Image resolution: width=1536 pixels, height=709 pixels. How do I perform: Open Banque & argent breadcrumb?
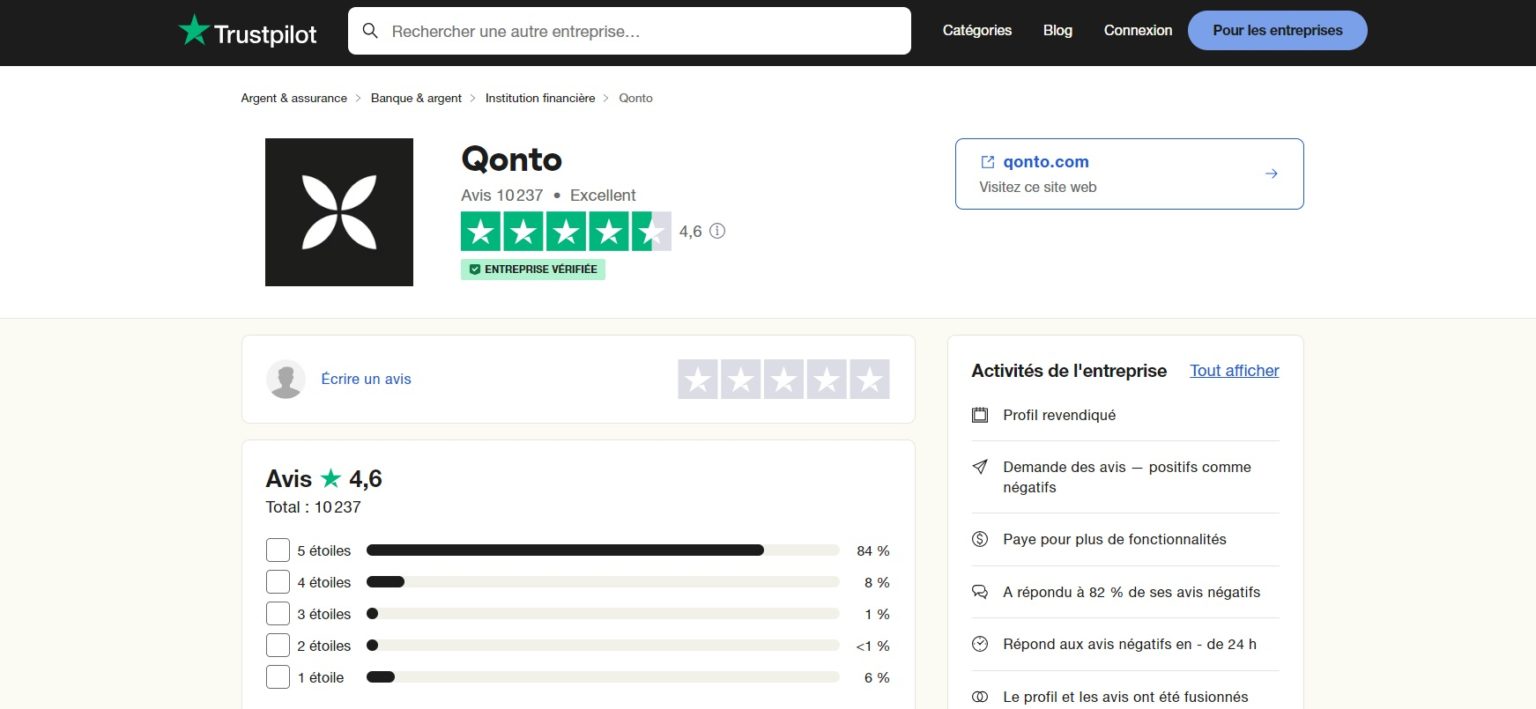pyautogui.click(x=416, y=98)
